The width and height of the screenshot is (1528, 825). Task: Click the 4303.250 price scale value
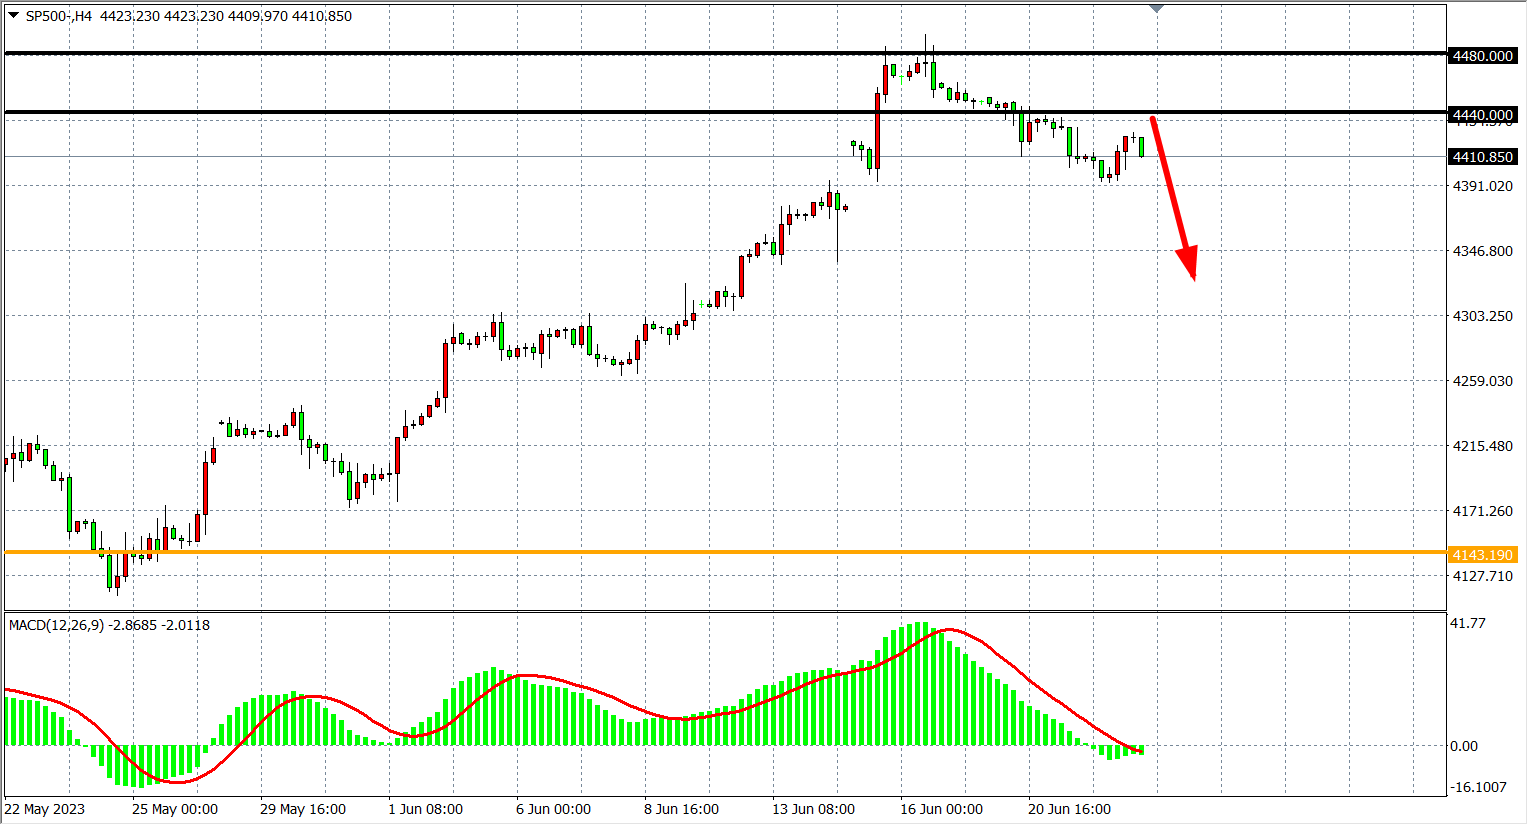1482,316
